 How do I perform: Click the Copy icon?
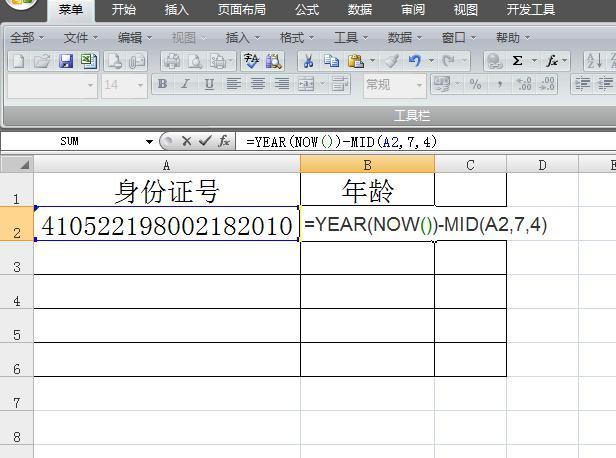coord(331,61)
